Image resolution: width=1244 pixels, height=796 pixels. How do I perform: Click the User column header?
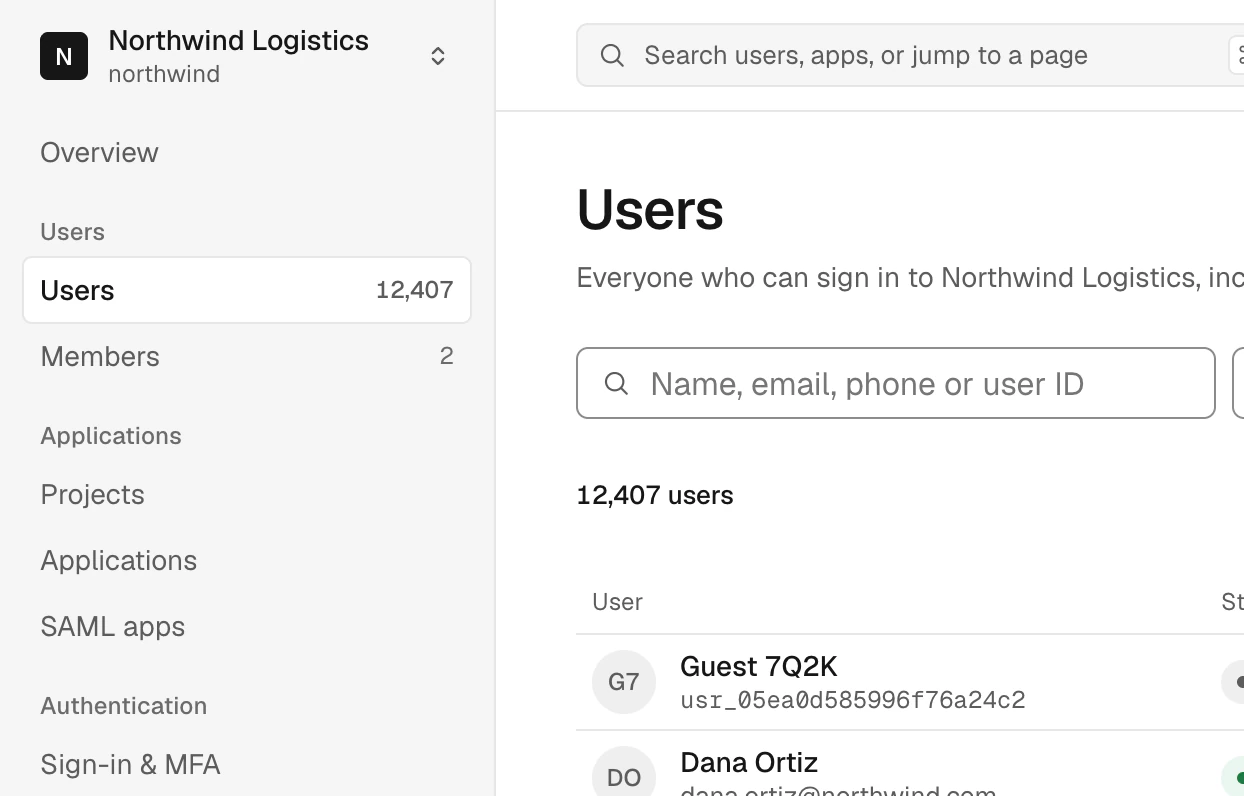point(617,601)
